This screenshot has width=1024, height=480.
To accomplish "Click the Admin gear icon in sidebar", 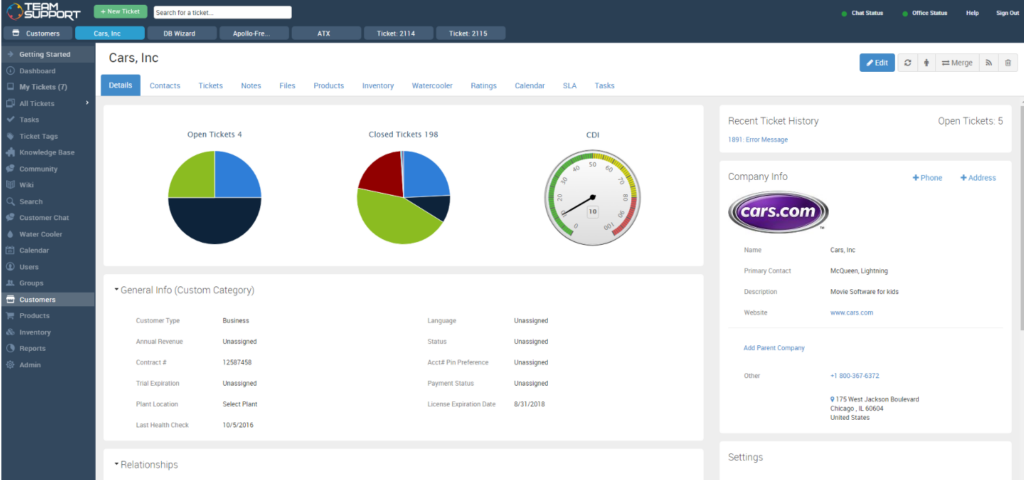I will [10, 365].
